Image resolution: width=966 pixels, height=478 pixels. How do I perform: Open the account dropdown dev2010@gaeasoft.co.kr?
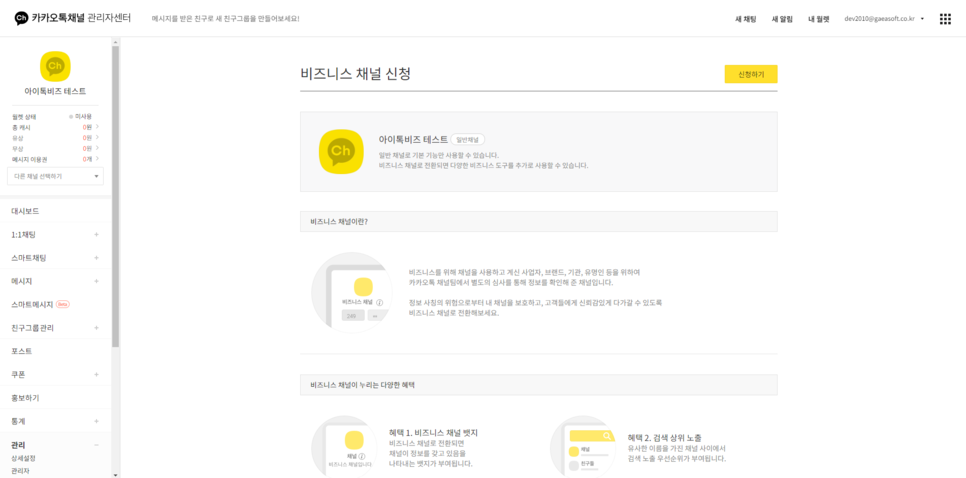point(885,19)
